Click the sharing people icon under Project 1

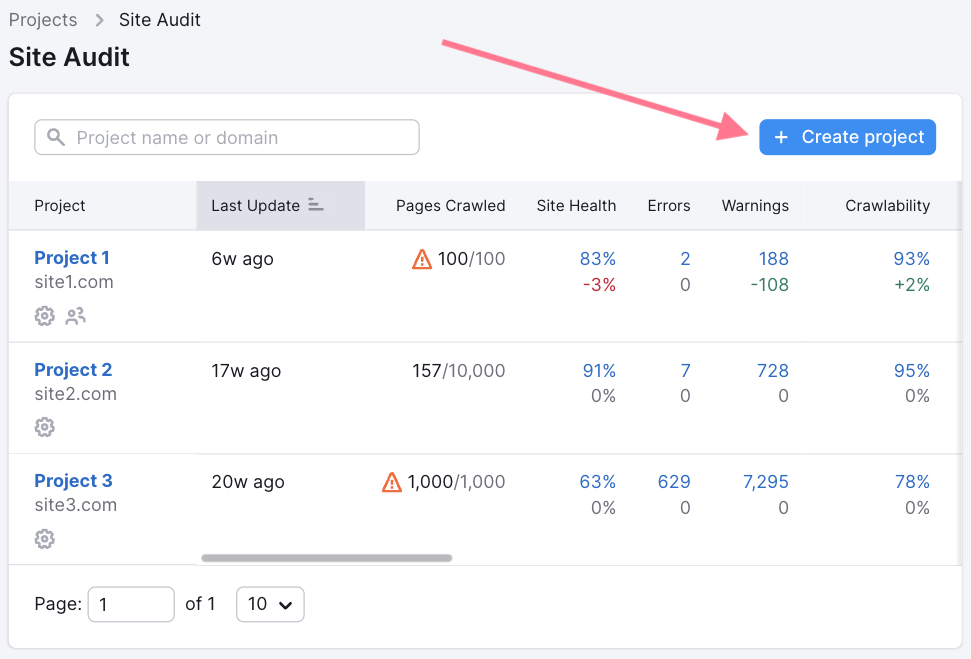point(75,316)
